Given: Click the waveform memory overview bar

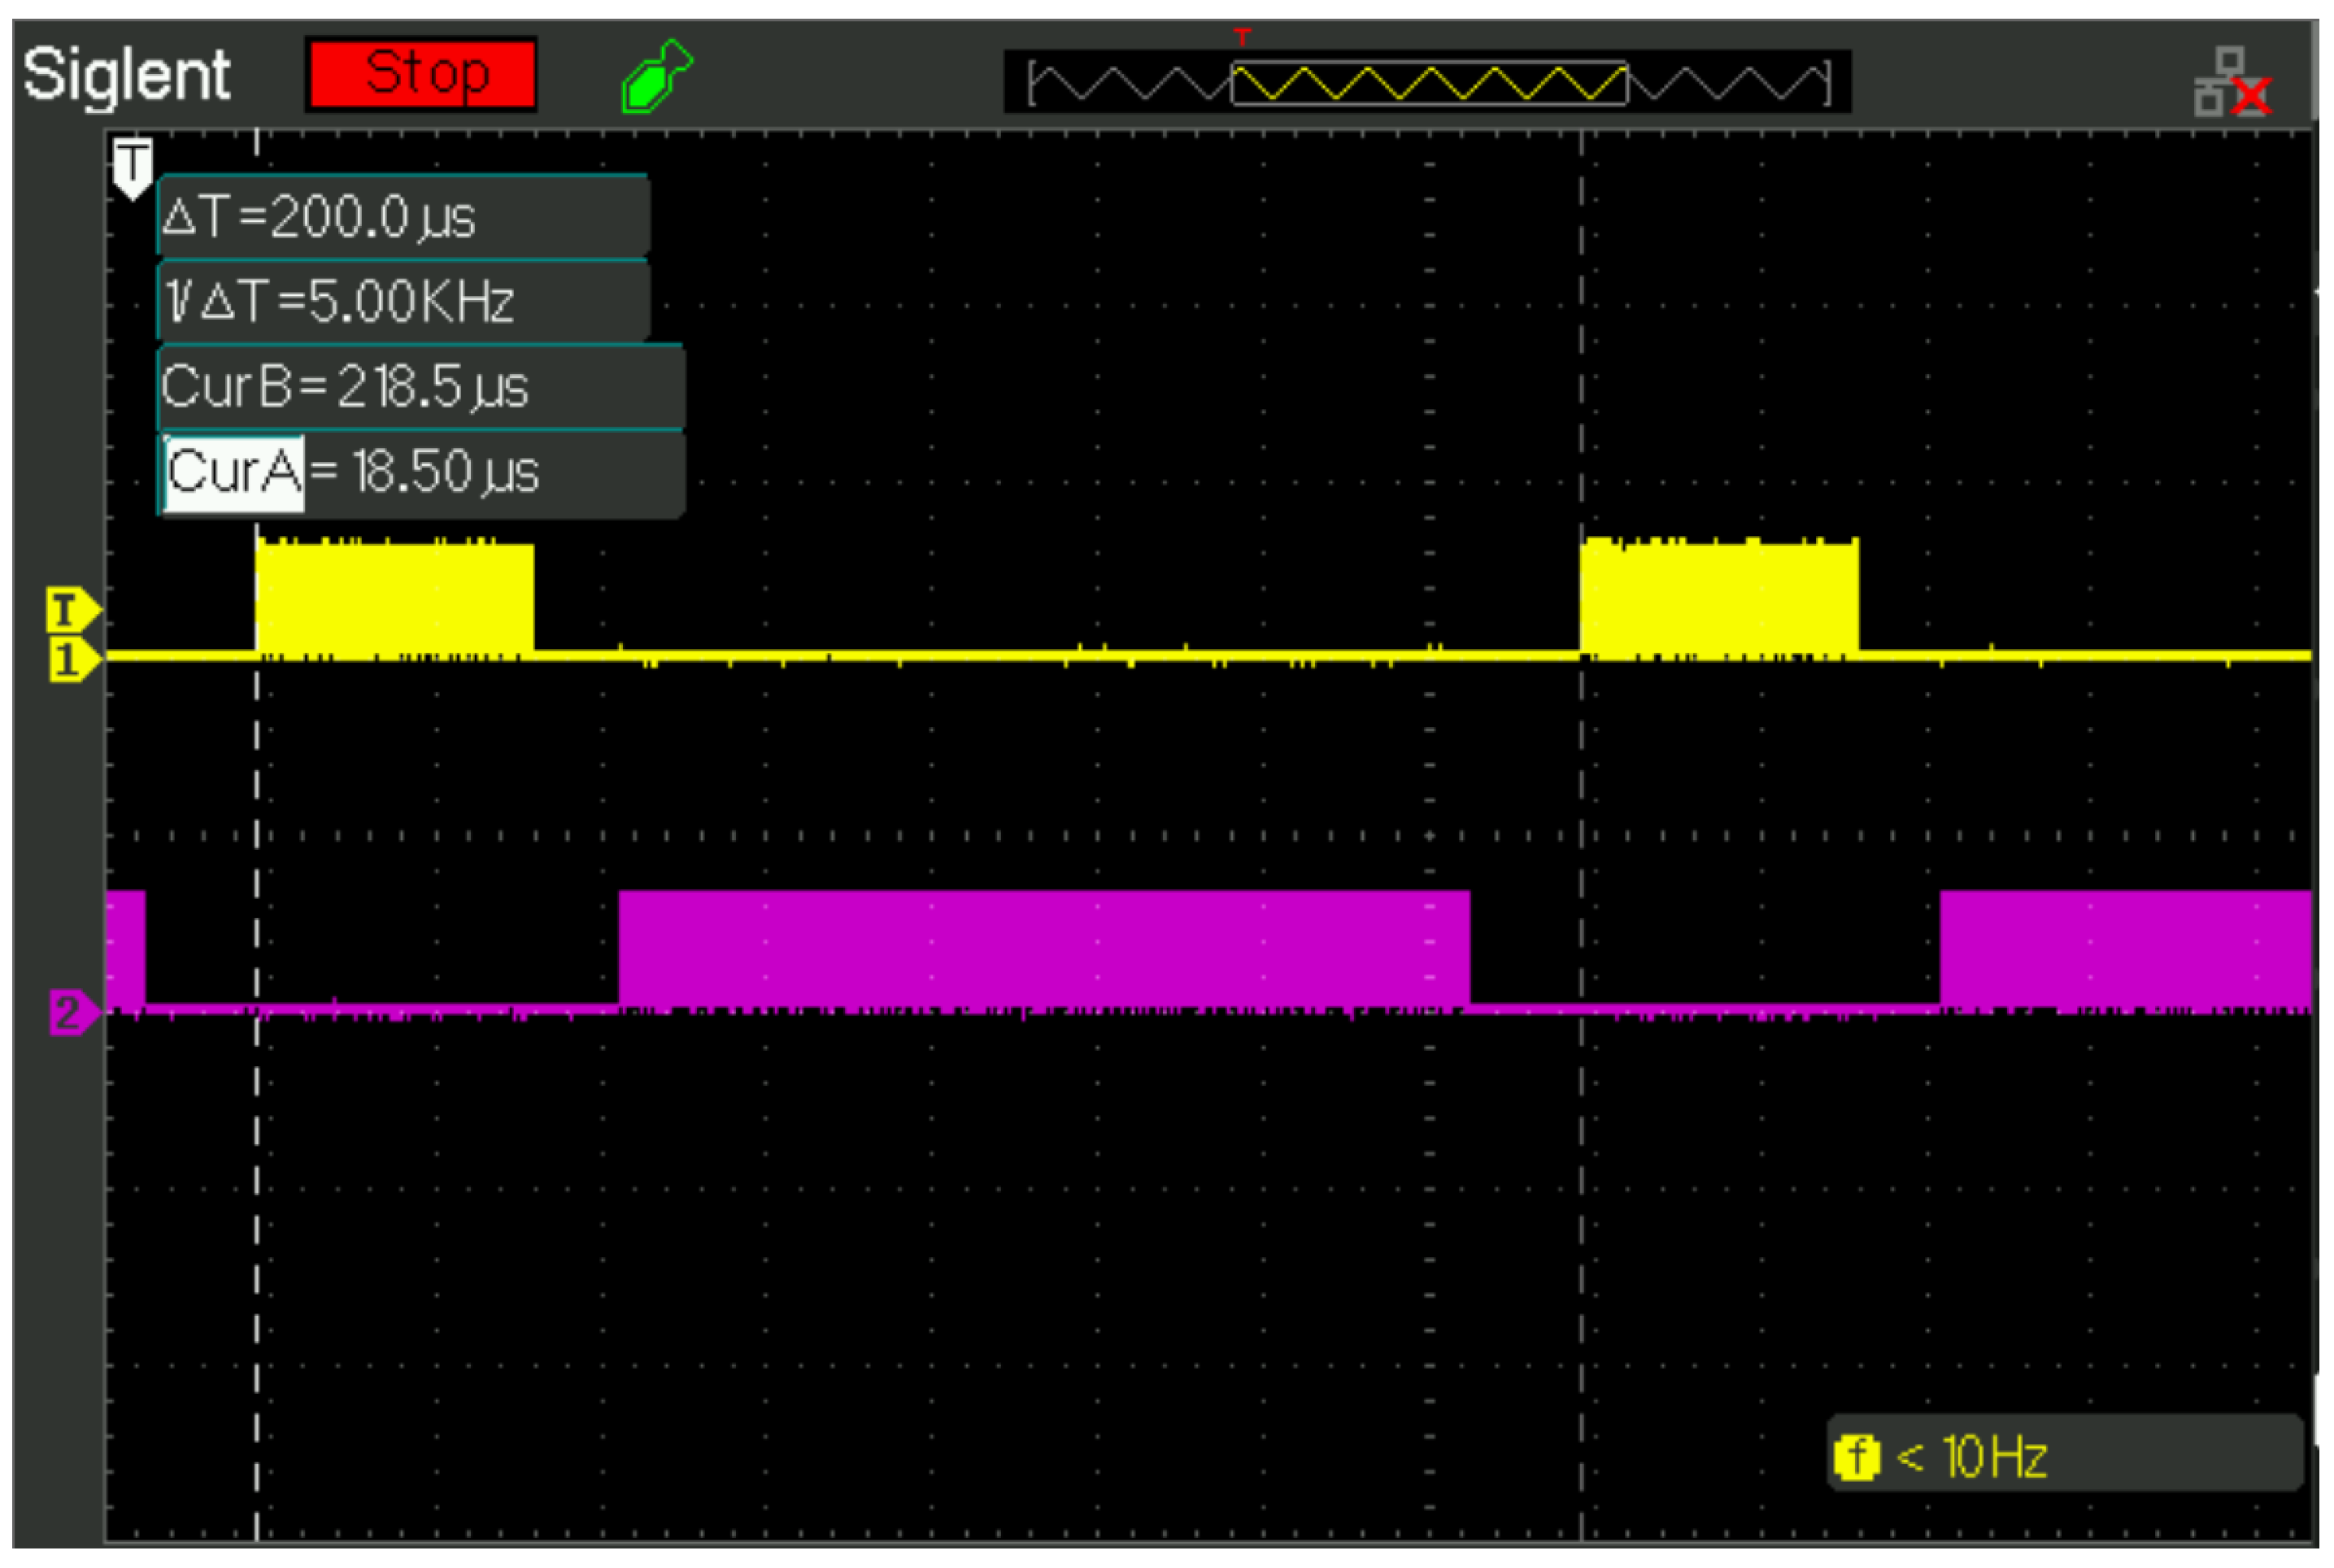Looking at the screenshot, I should click(1427, 83).
